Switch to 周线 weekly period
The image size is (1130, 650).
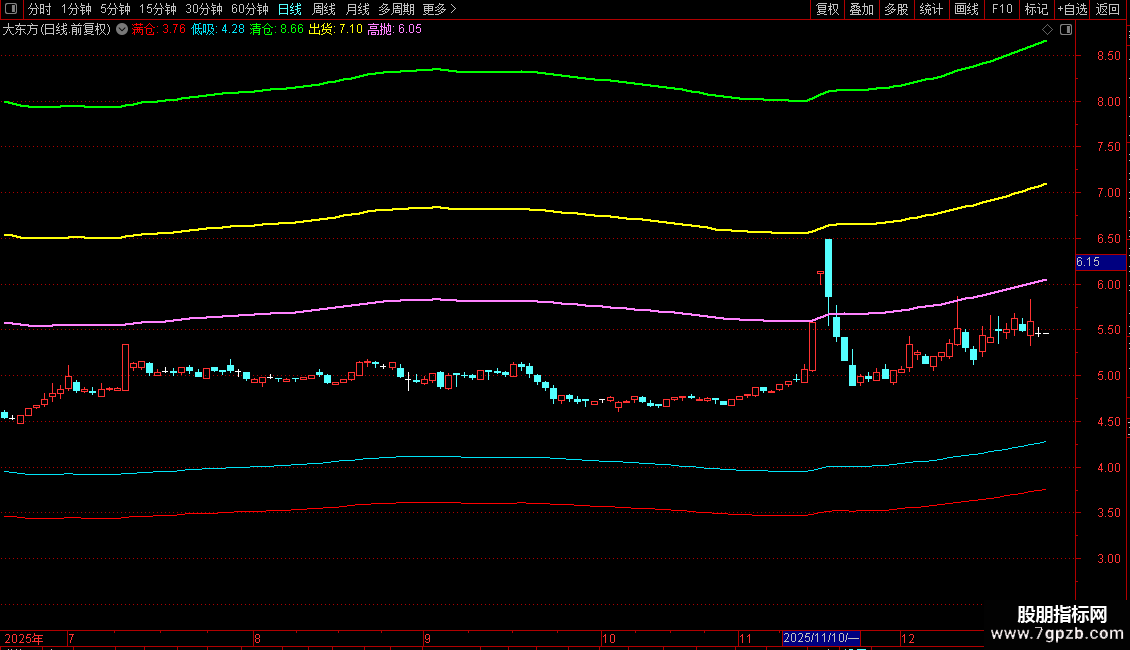324,9
